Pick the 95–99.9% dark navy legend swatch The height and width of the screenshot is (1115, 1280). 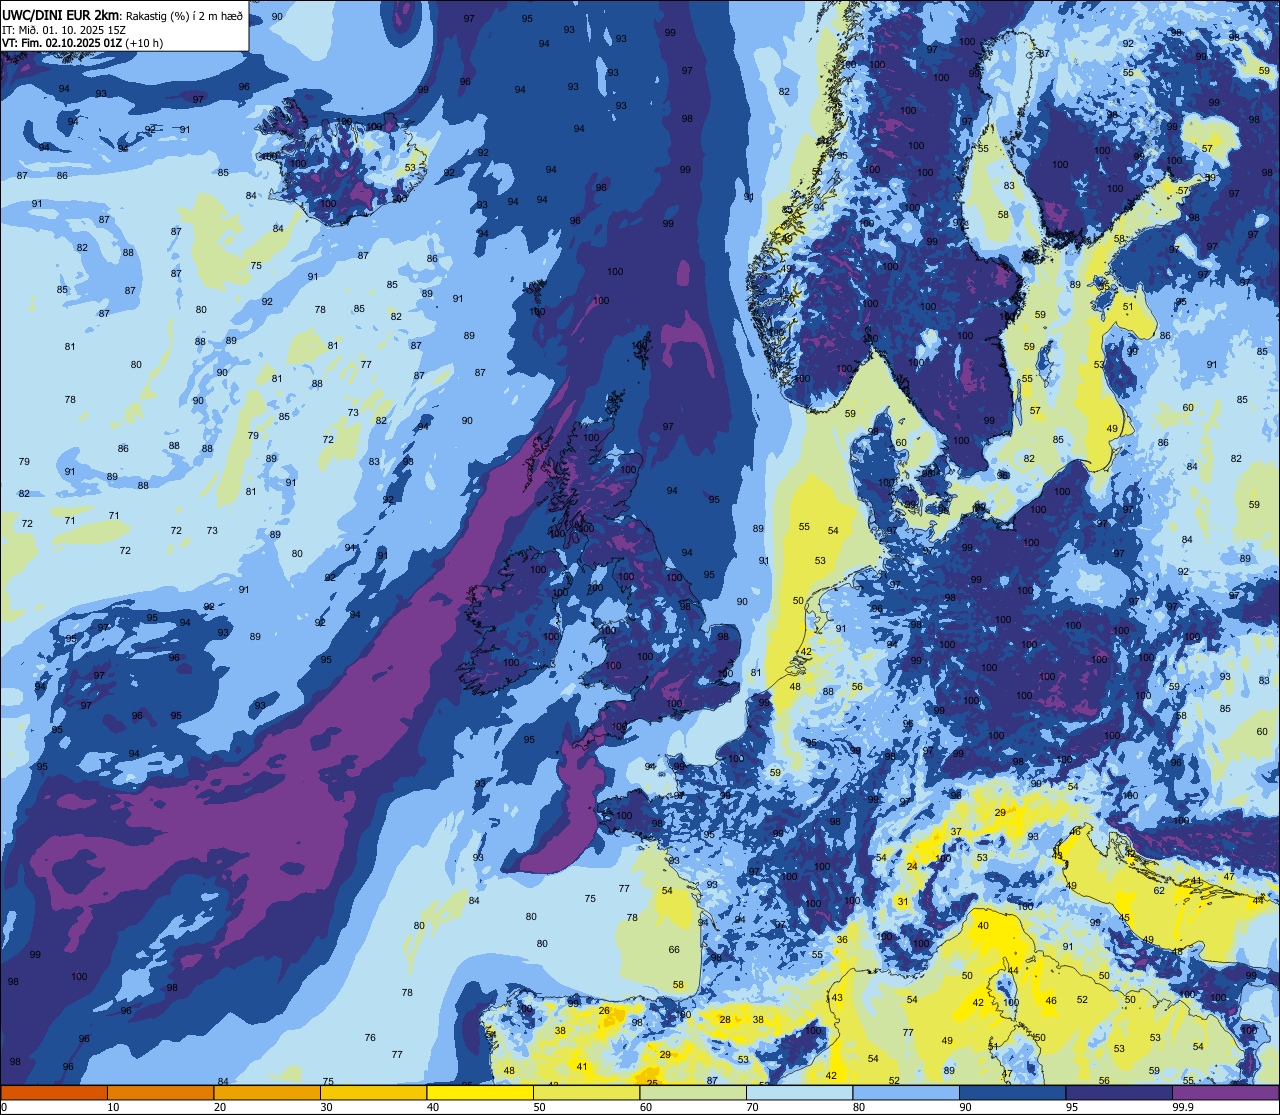(1119, 1092)
